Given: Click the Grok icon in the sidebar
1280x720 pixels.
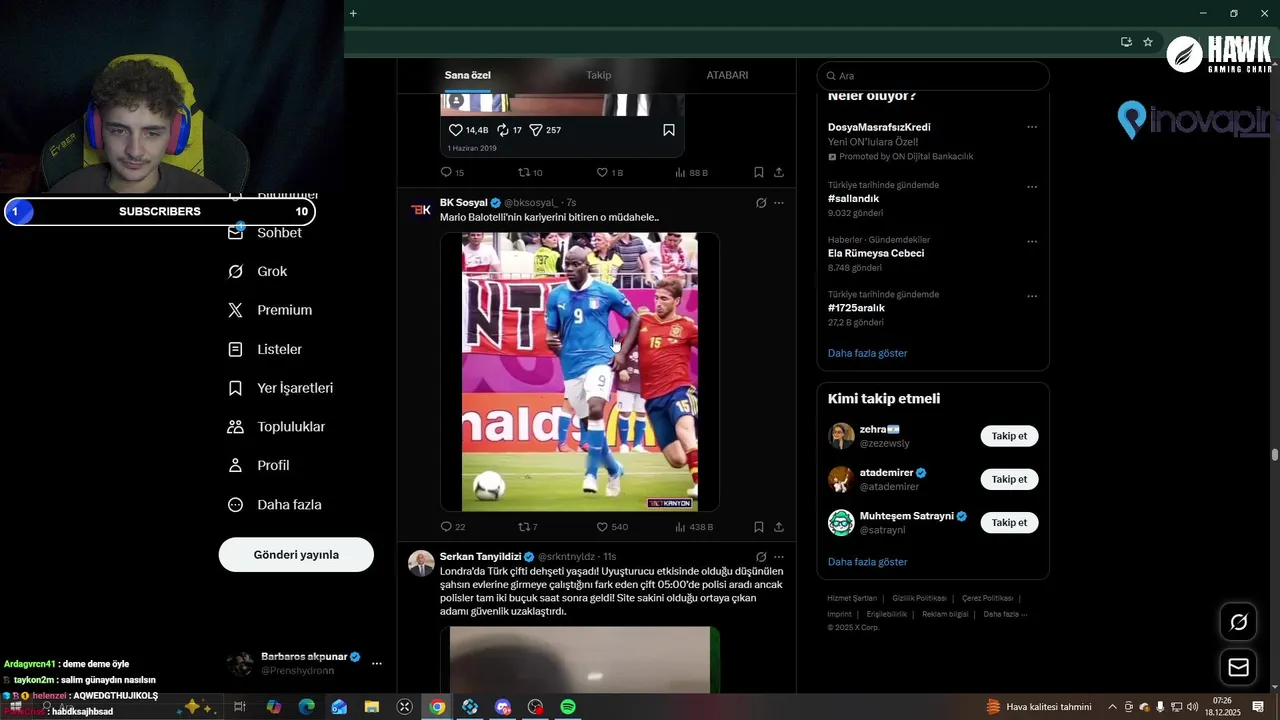Looking at the screenshot, I should [236, 271].
